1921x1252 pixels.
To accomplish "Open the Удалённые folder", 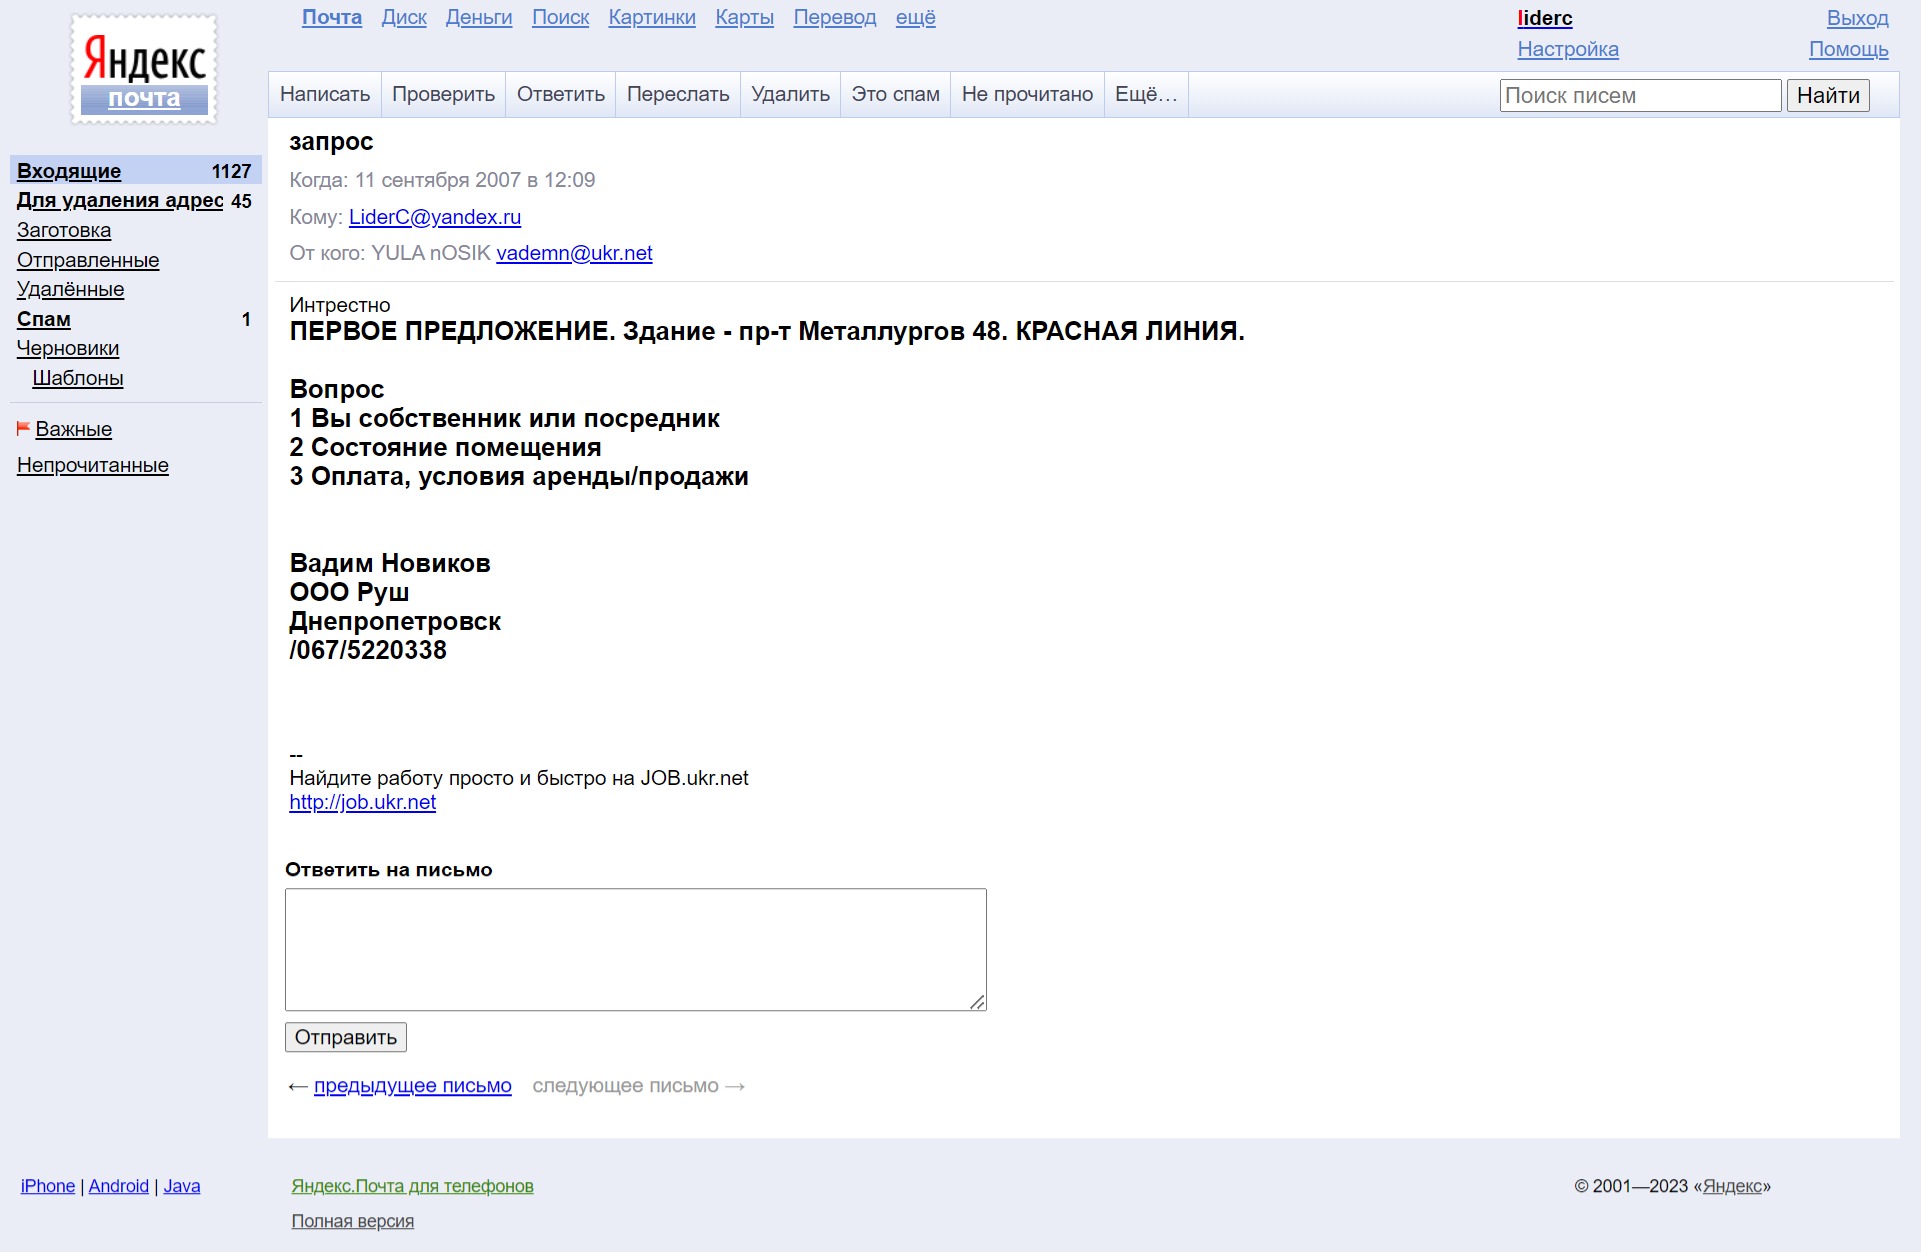I will click(71, 289).
